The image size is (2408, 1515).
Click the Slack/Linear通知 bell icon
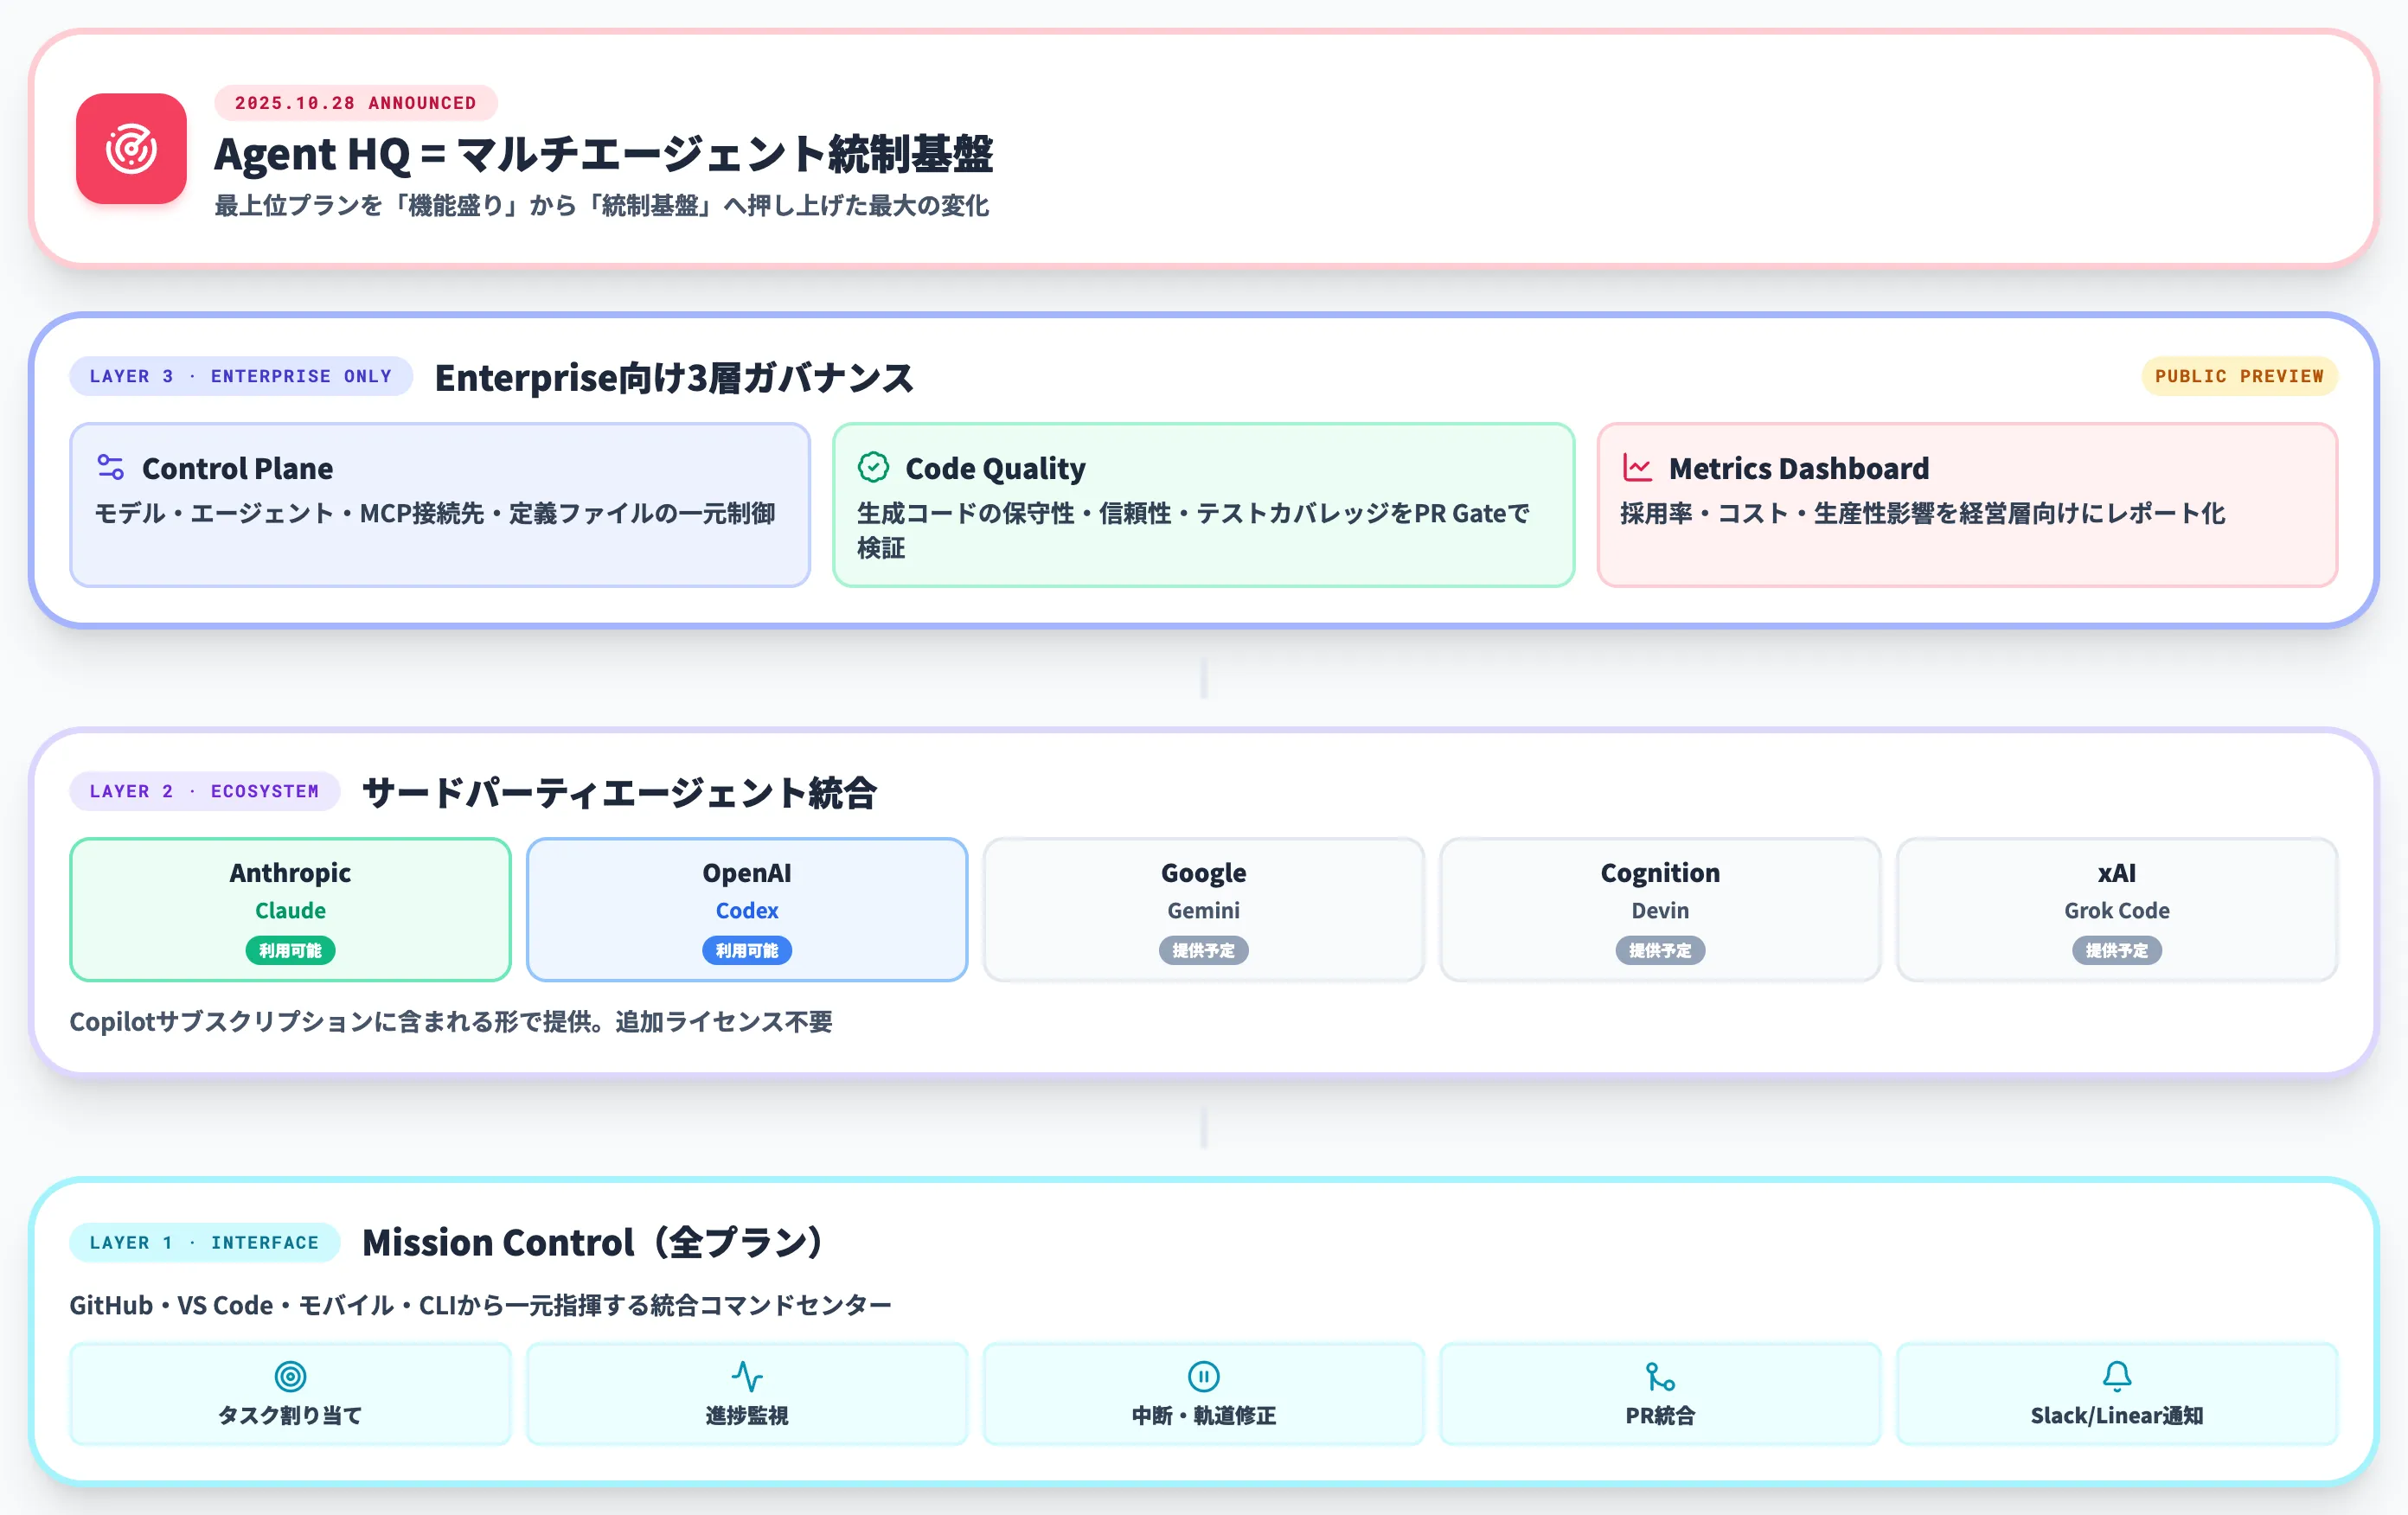pos(2117,1376)
